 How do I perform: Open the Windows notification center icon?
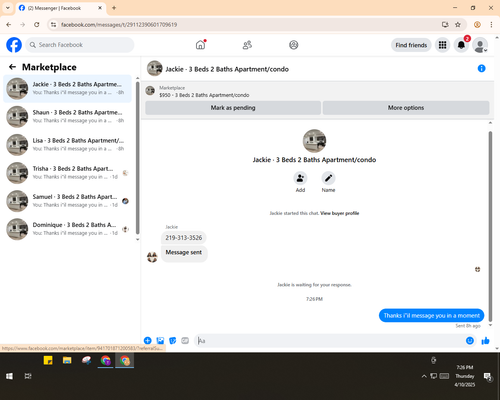pyautogui.click(x=488, y=376)
